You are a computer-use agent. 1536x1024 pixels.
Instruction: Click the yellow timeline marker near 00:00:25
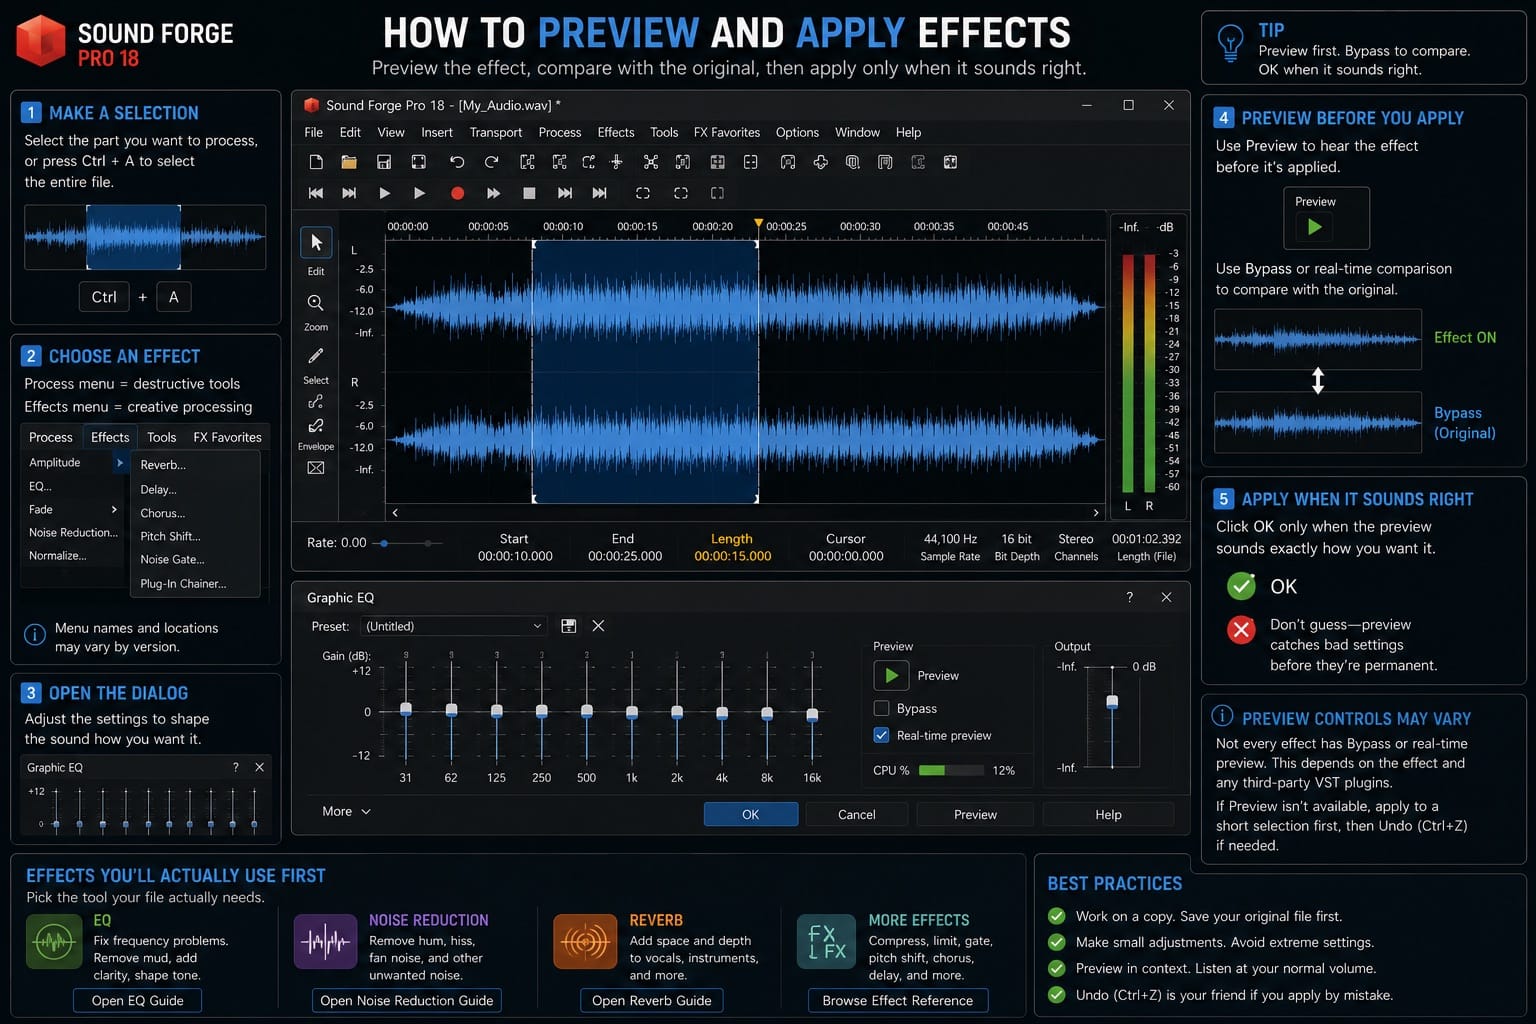coord(758,224)
